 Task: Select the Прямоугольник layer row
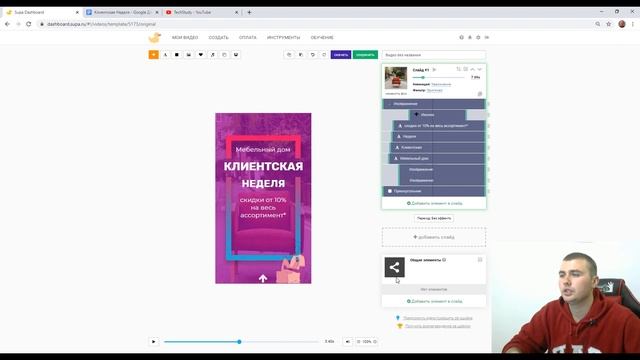click(x=433, y=191)
